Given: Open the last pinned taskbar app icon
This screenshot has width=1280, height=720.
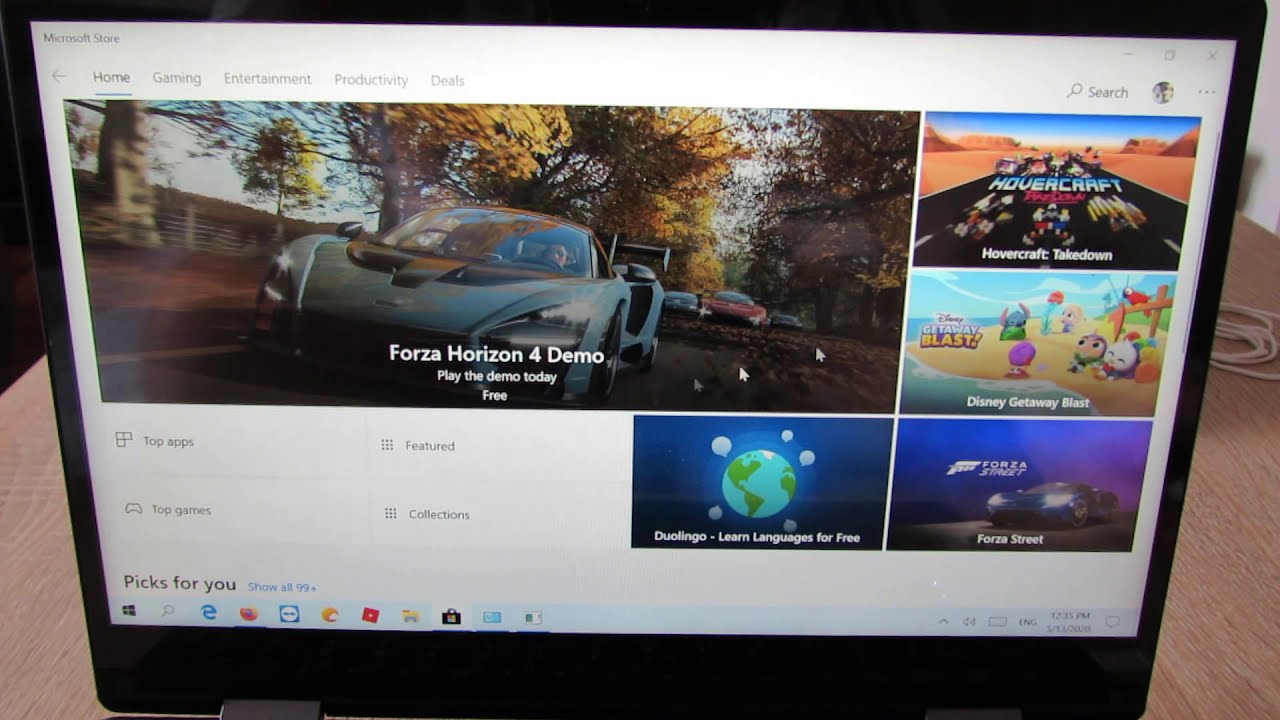Looking at the screenshot, I should (x=533, y=618).
